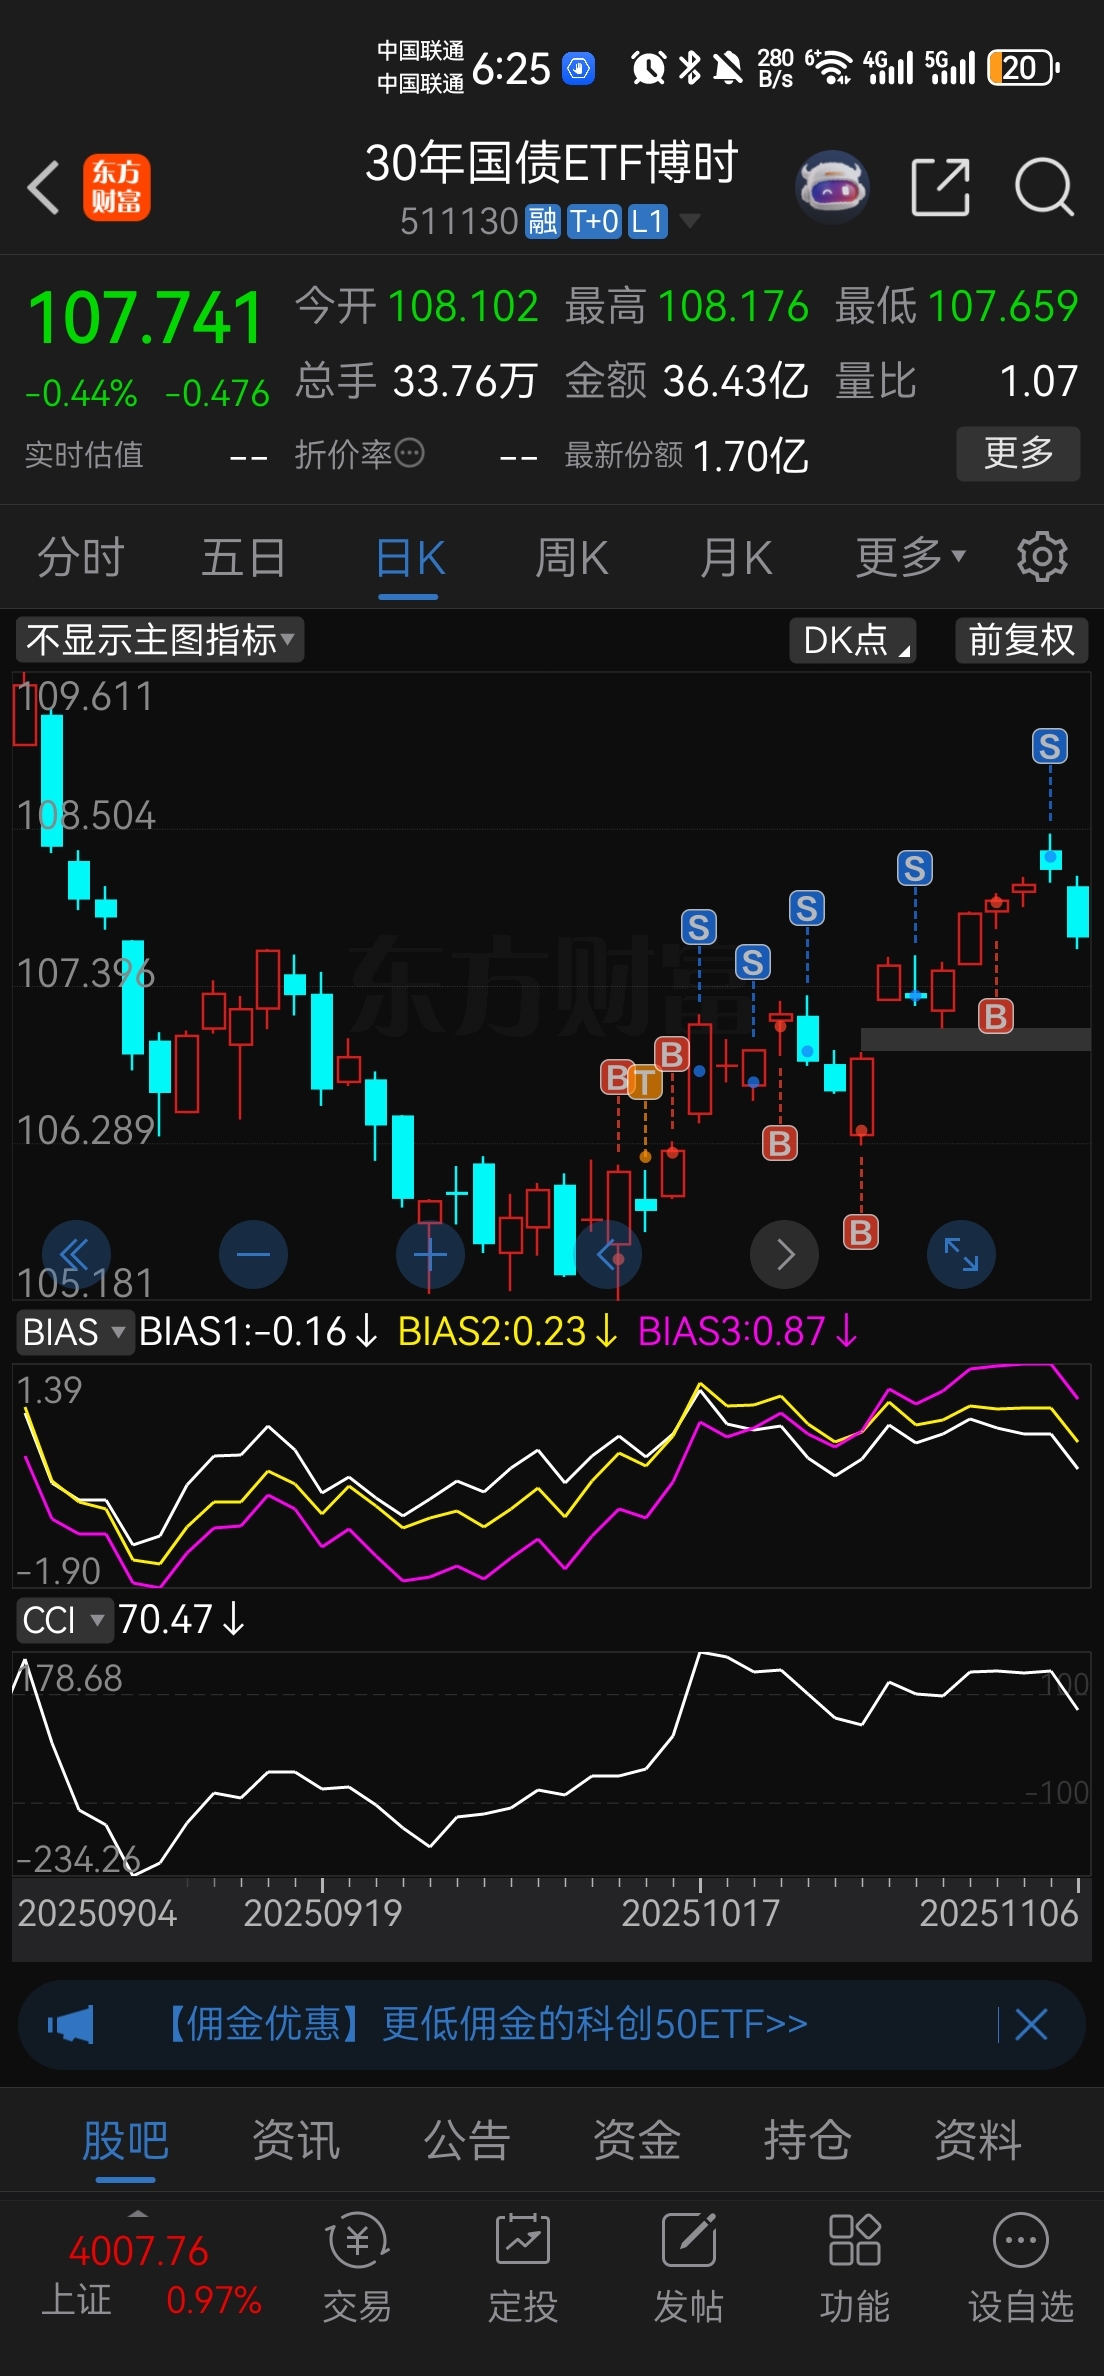1104x2376 pixels.
Task: Tap the alarm clock status icon
Action: pos(648,68)
